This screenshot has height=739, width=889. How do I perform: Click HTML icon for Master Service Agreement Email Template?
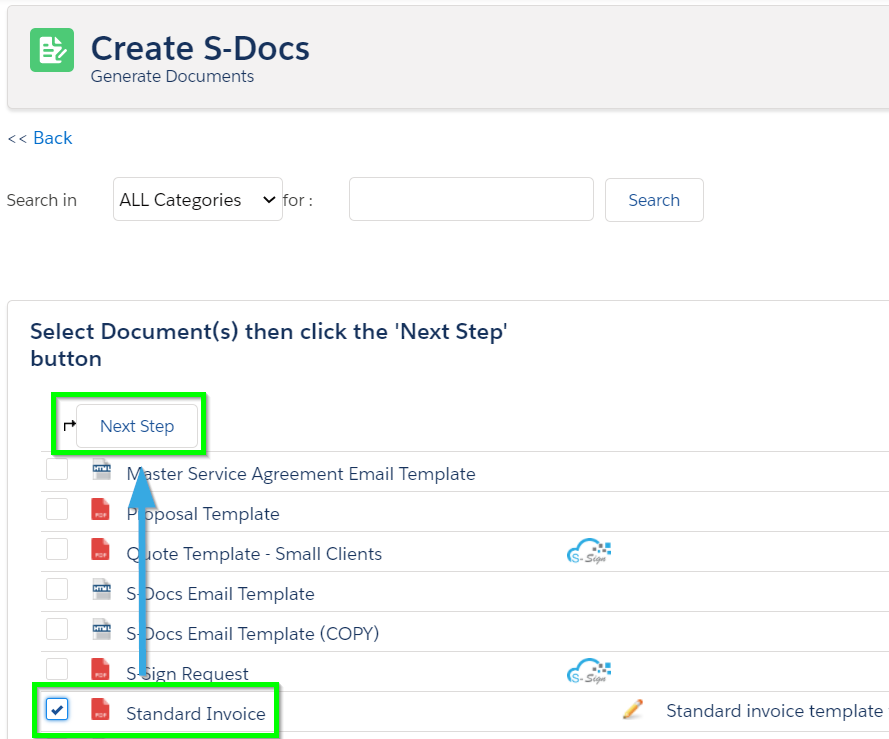tap(101, 470)
